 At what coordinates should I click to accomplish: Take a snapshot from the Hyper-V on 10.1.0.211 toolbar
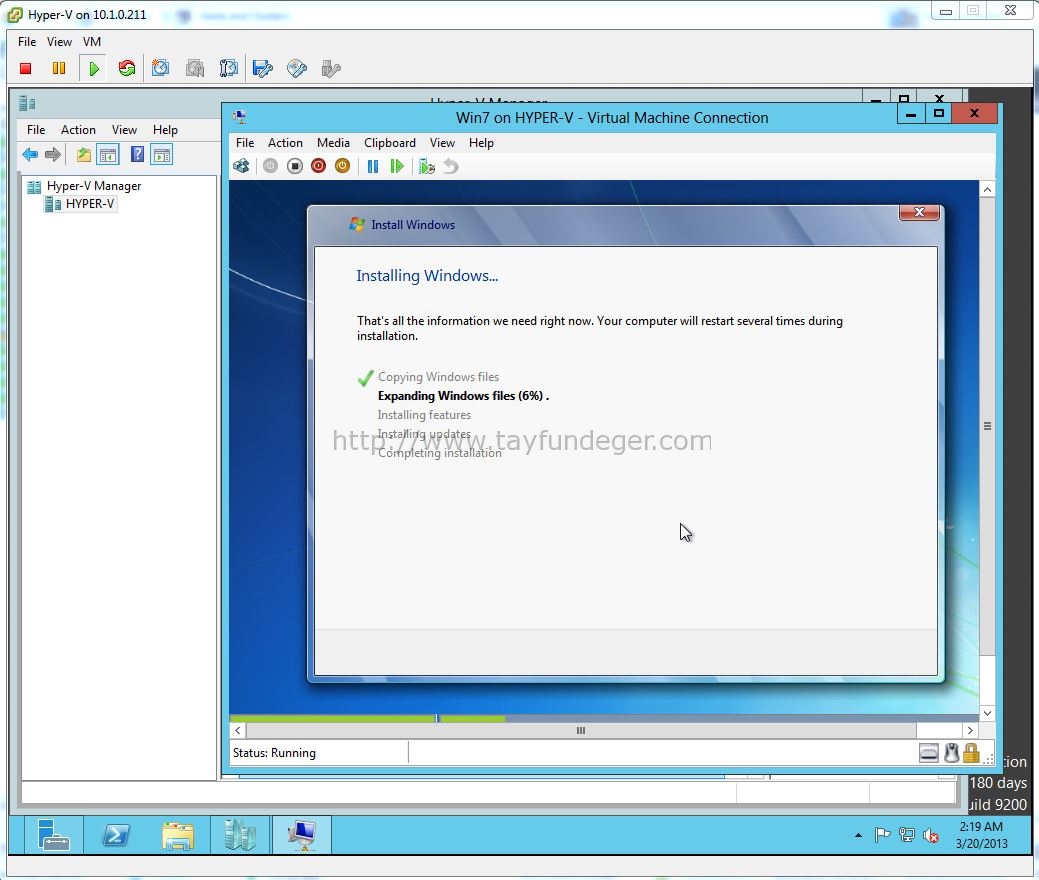[160, 68]
